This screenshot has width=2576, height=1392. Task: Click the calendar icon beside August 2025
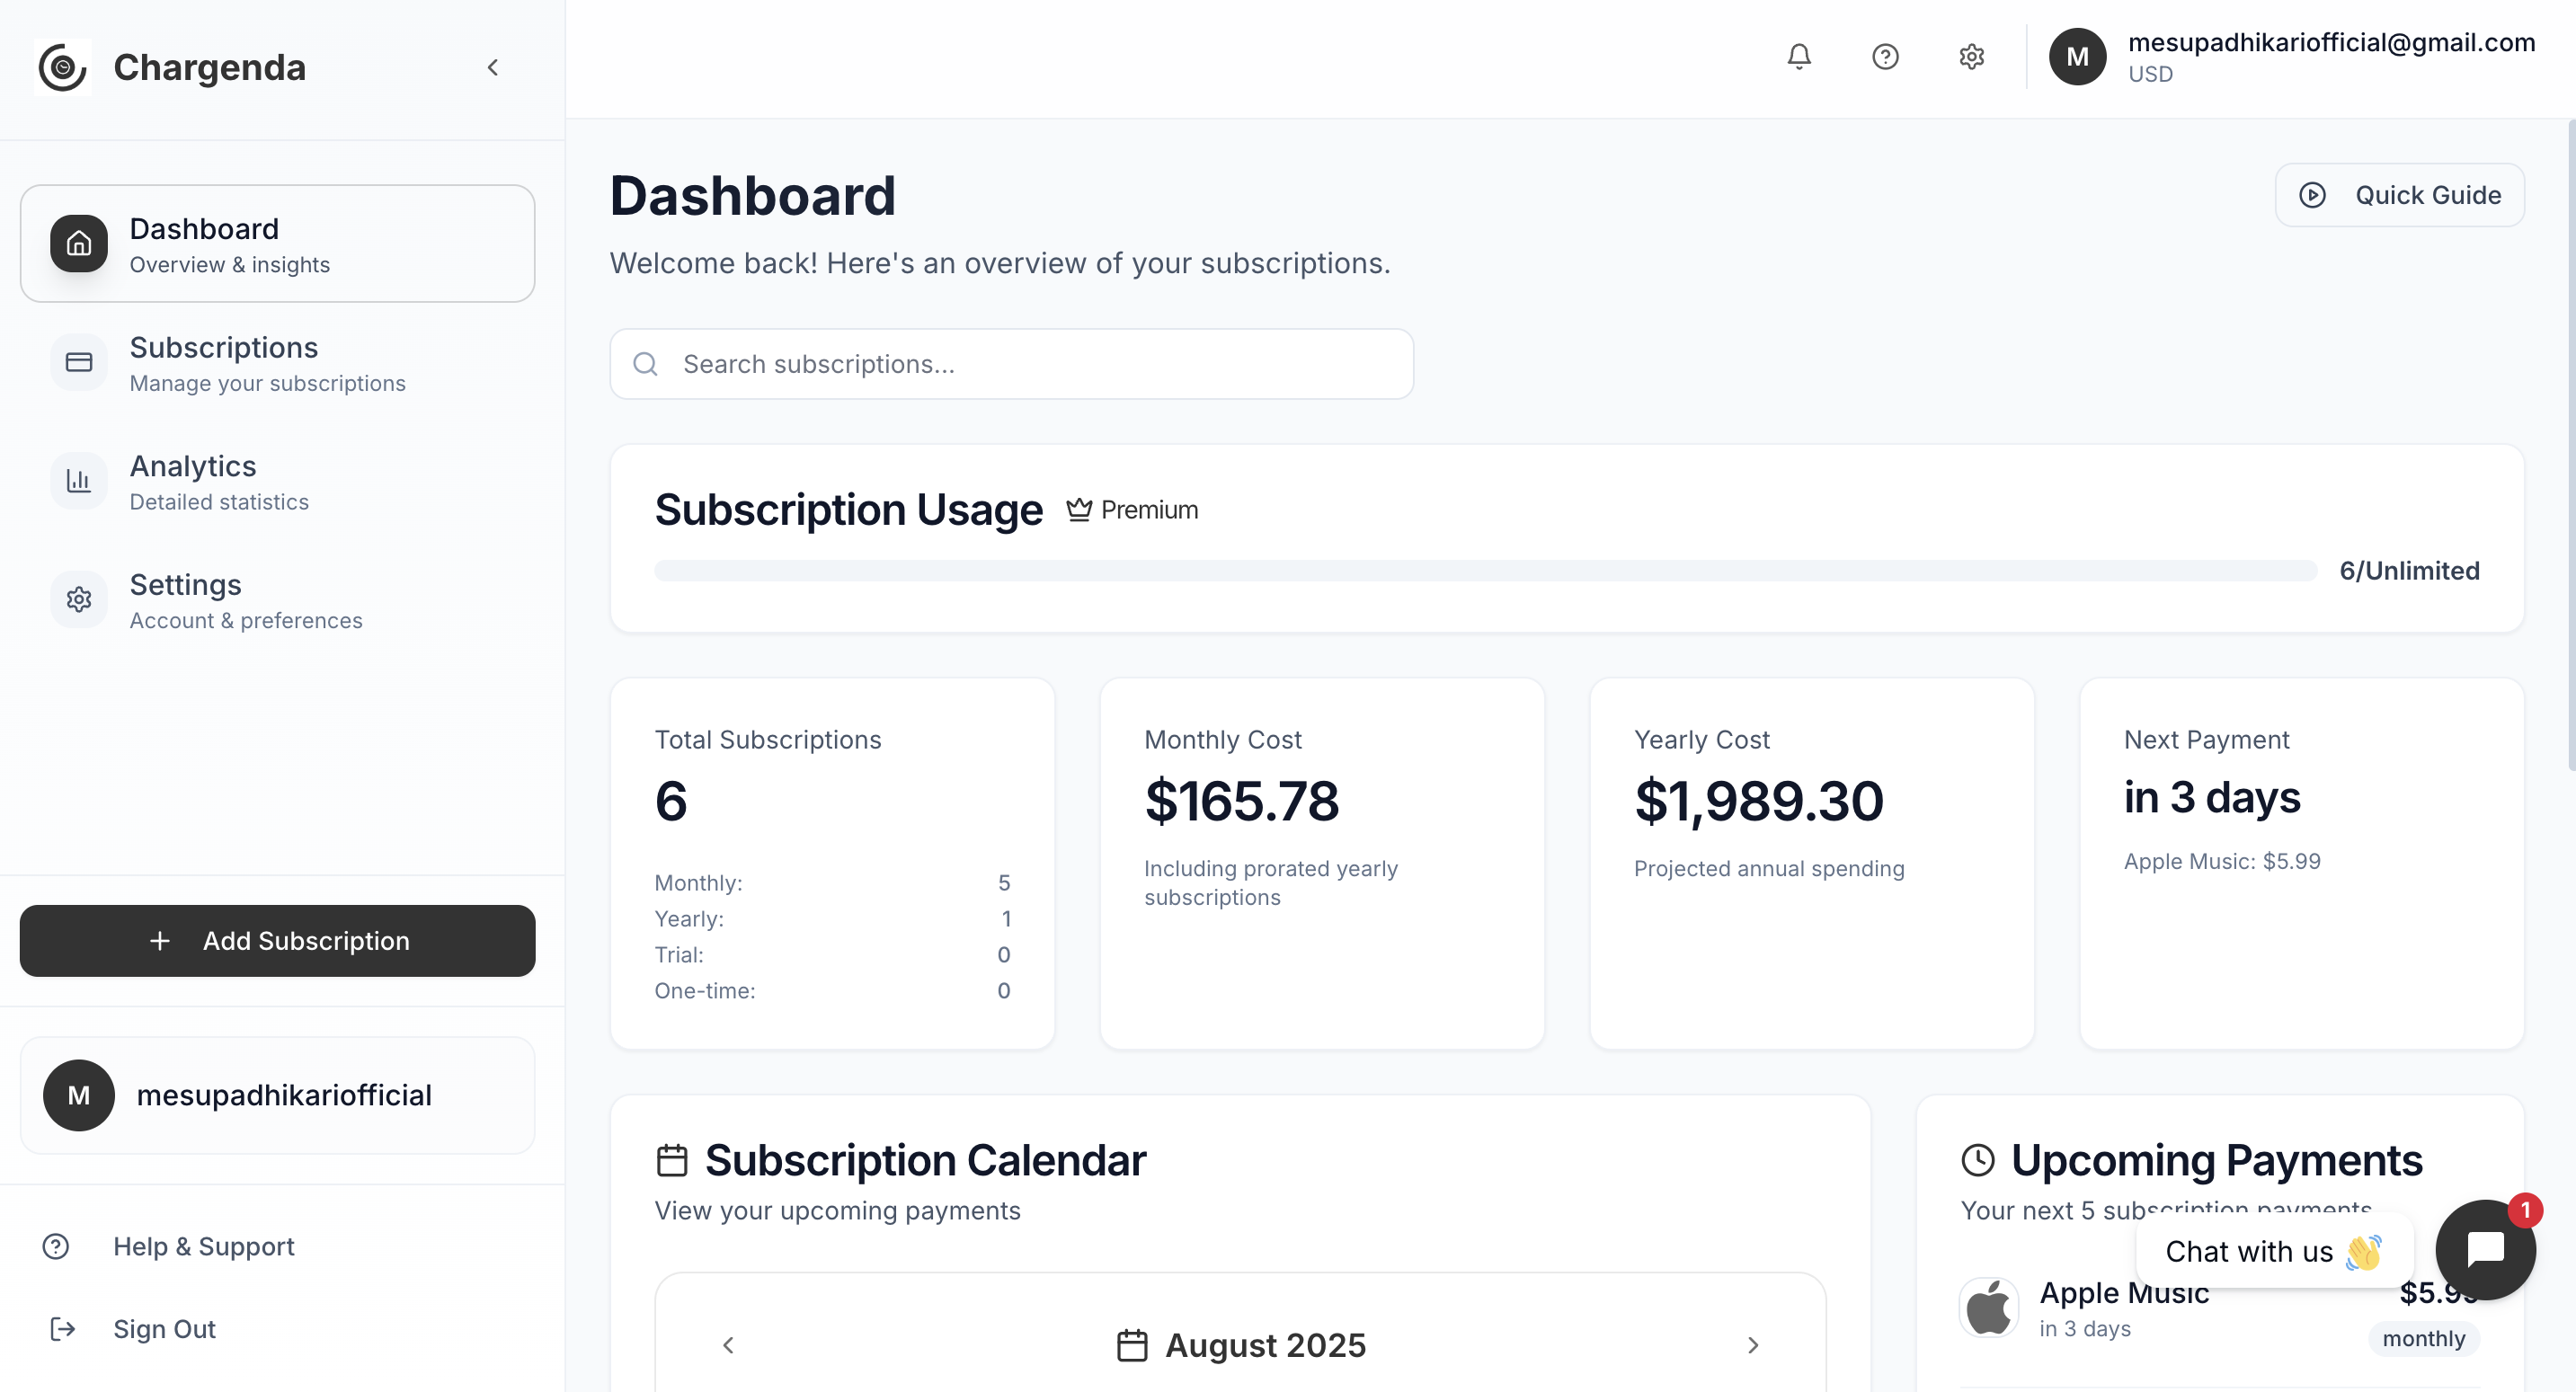pyautogui.click(x=1131, y=1345)
